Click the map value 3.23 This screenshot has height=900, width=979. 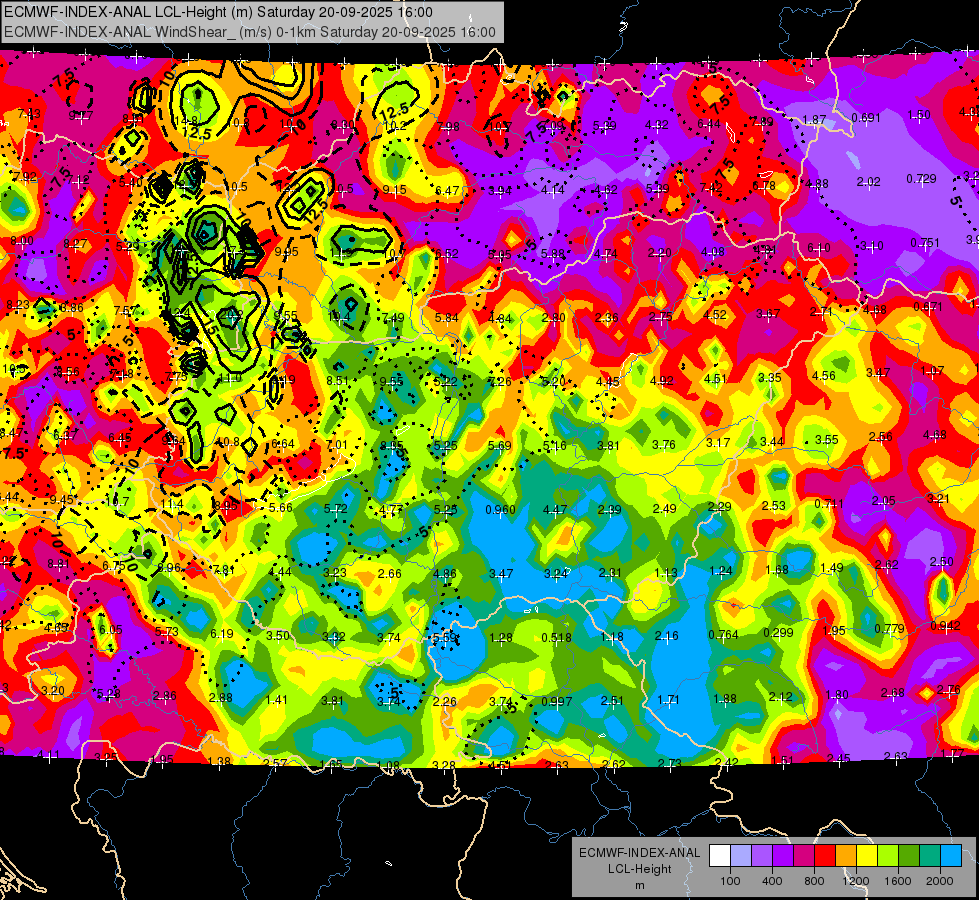pos(335,573)
